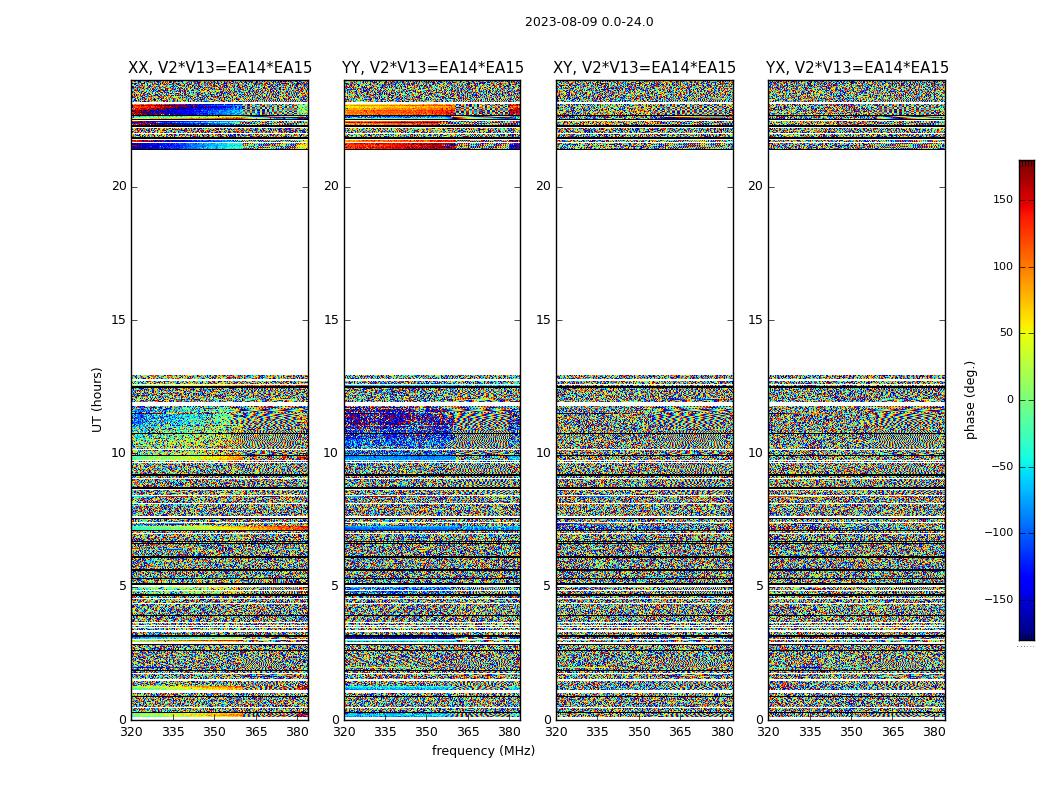This screenshot has height=800, width=1050.
Task: Select the 'XX, V2*V13=EA14*EA15' panel title
Action: [x=220, y=68]
